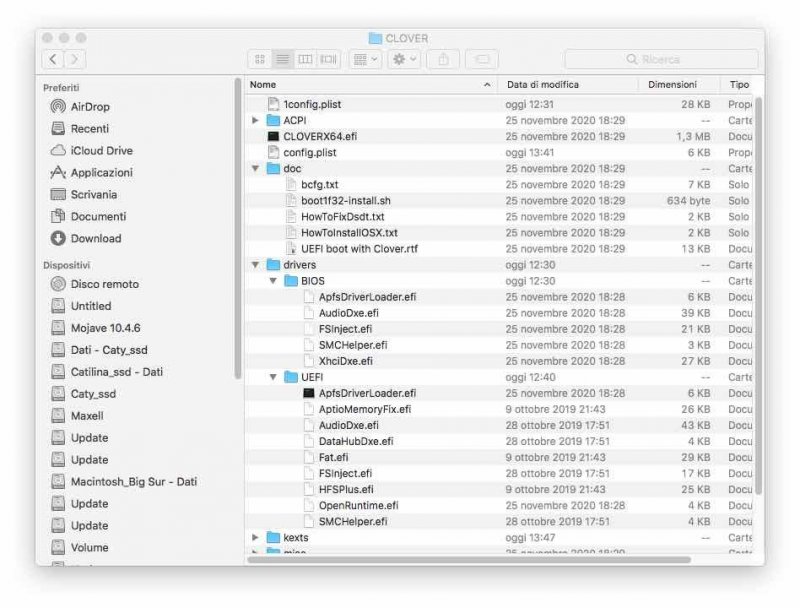Focus the Ricerca search field

pyautogui.click(x=661, y=60)
